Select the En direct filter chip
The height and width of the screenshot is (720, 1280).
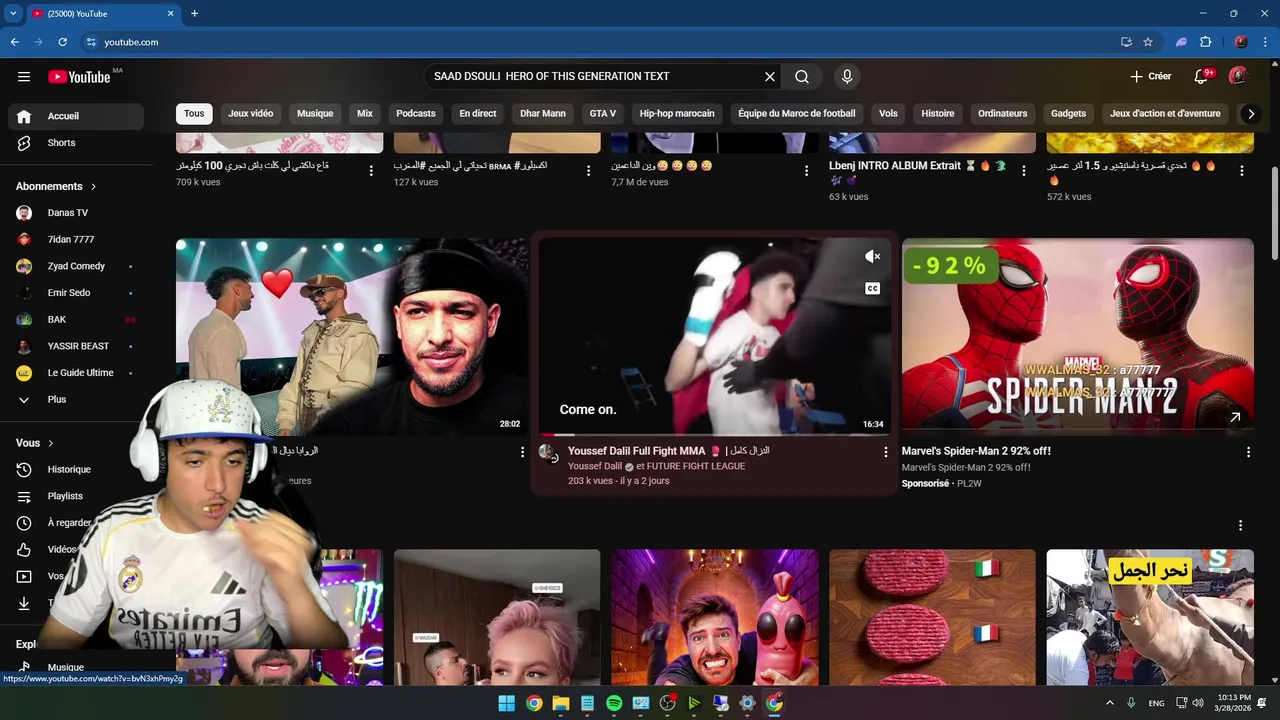(478, 114)
